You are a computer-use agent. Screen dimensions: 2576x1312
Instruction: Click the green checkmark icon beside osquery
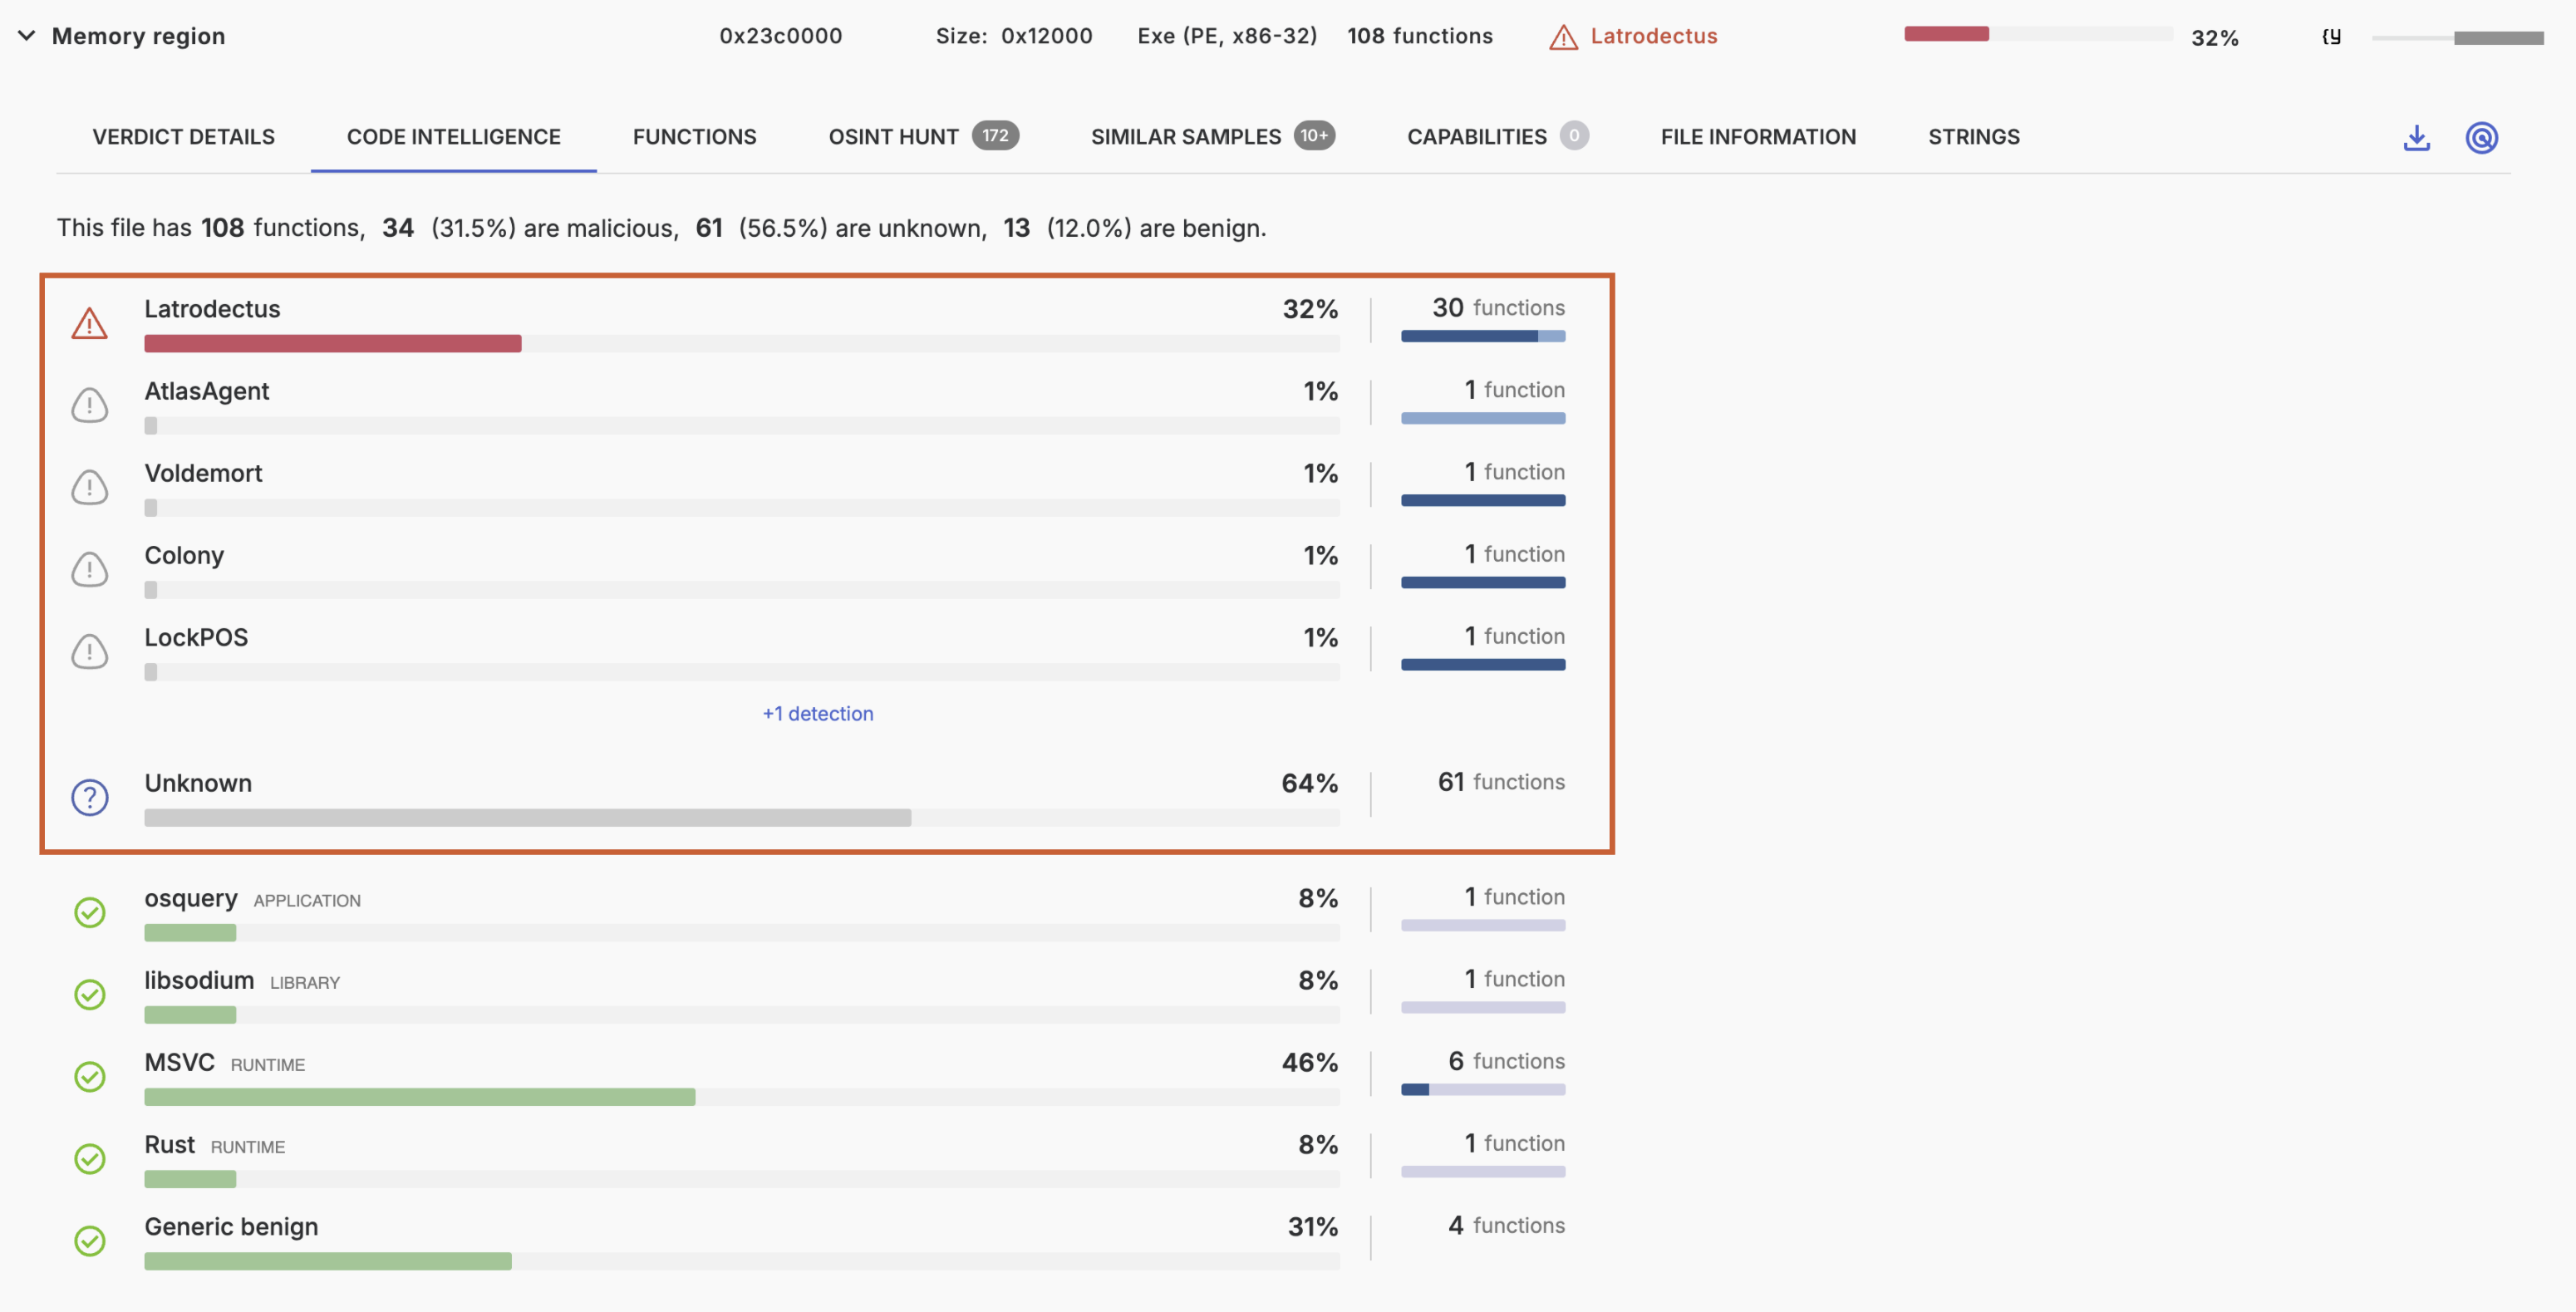point(89,912)
